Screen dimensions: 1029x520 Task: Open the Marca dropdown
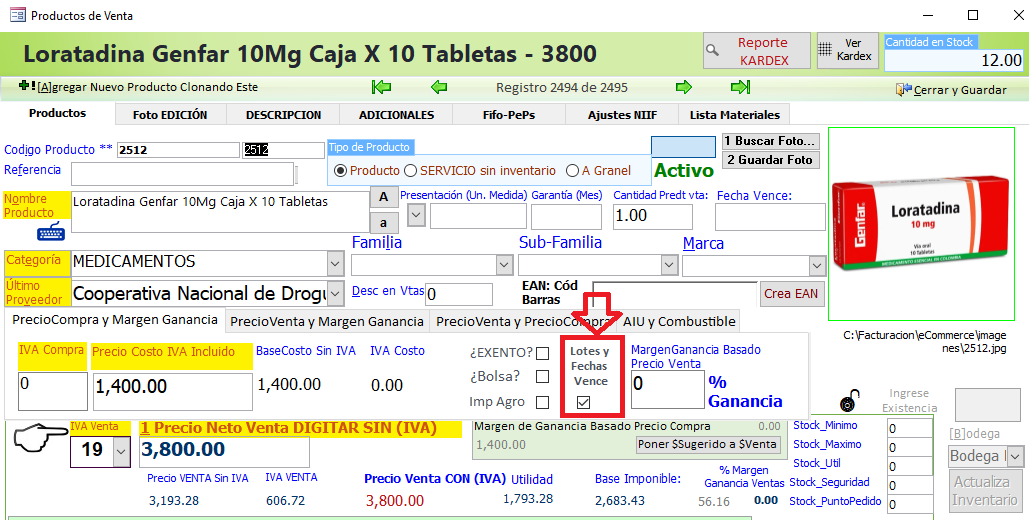coord(817,265)
